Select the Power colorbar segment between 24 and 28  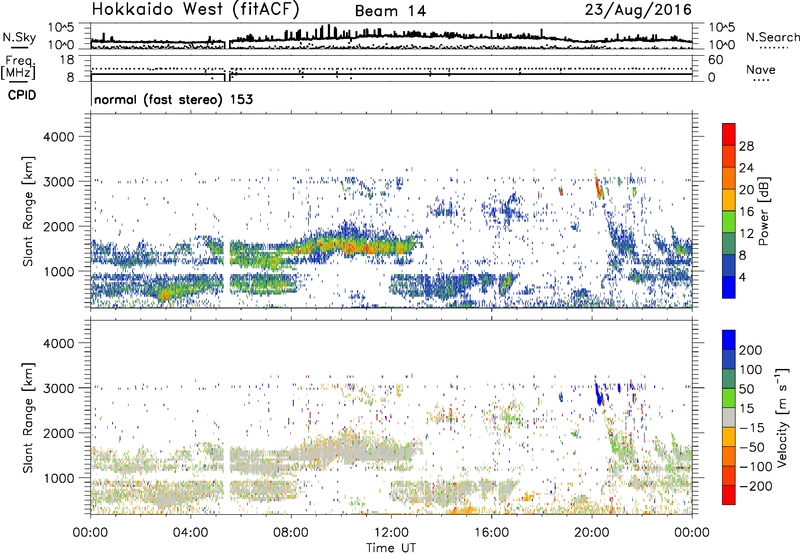tap(729, 156)
